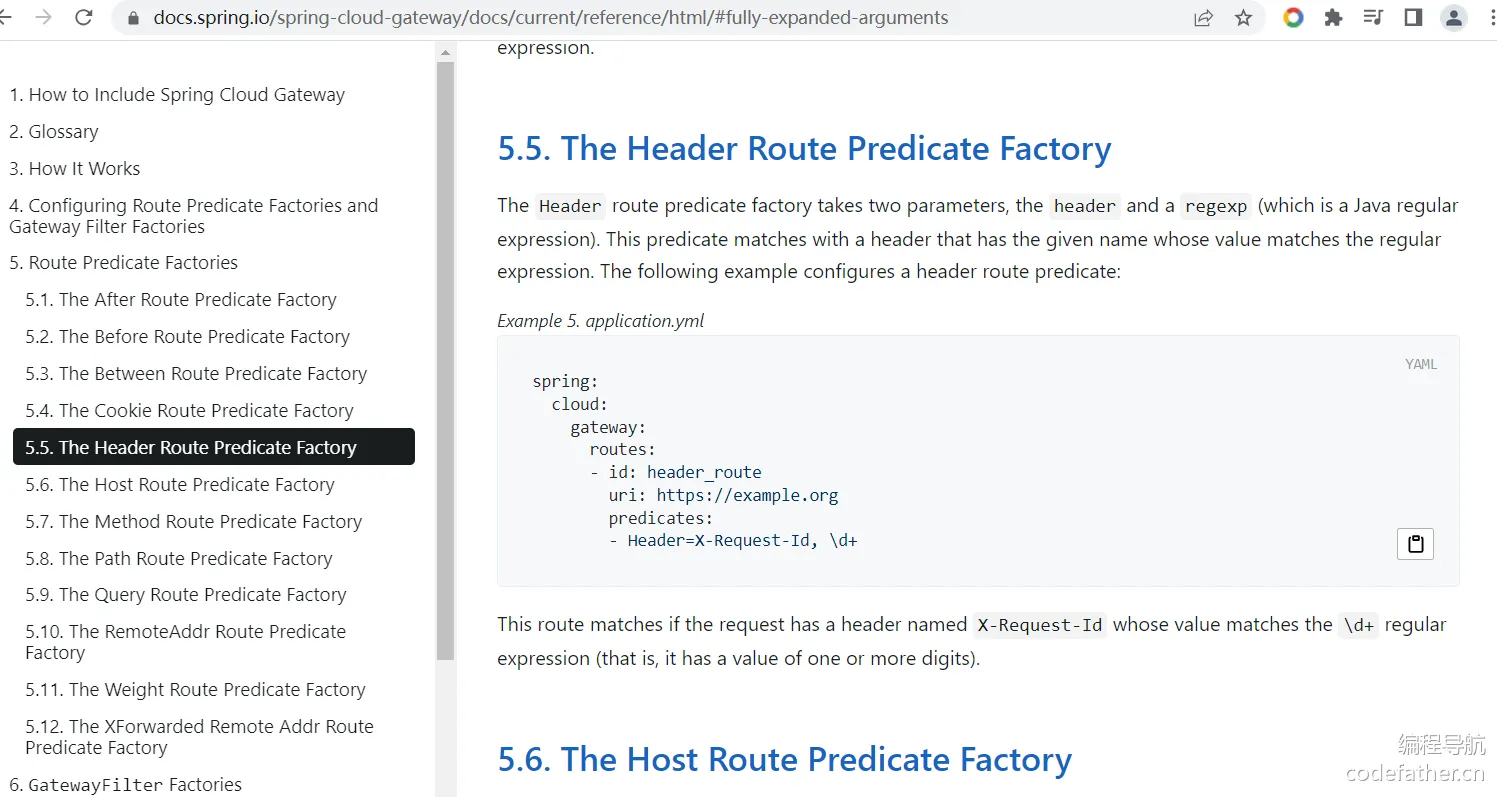This screenshot has width=1497, height=797.
Task: Open '5.1. The After Route Predicate Factory'
Action: click(181, 300)
